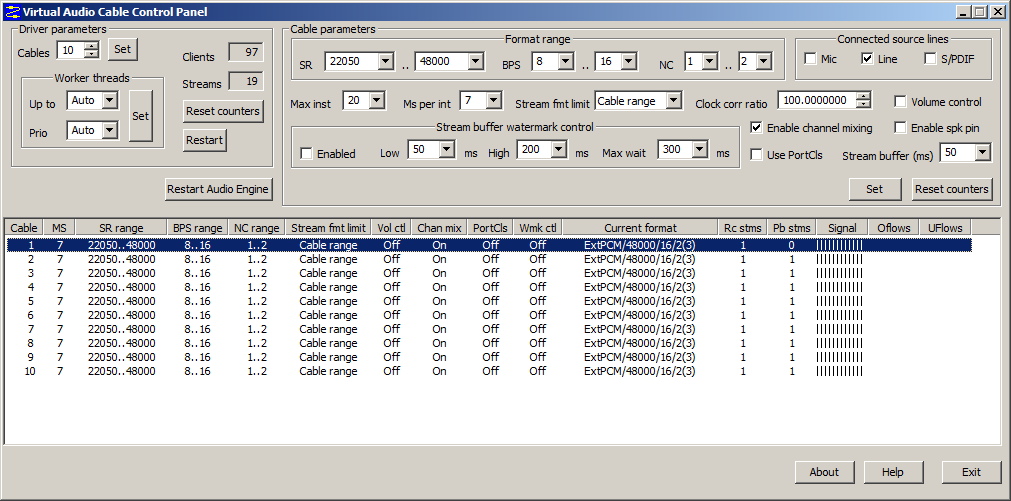Screen dimensions: 1011x501
Task: Expand the Max inst dropdown
Action: pos(377,101)
